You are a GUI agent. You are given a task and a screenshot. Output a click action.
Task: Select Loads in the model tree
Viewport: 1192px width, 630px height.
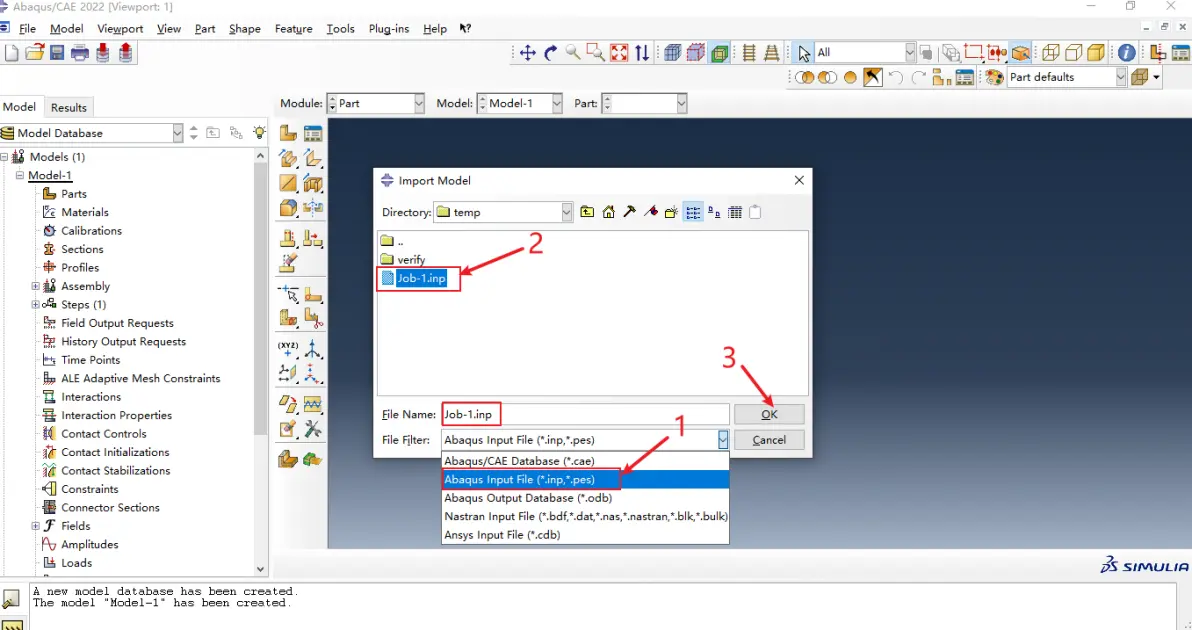pyautogui.click(x=76, y=563)
